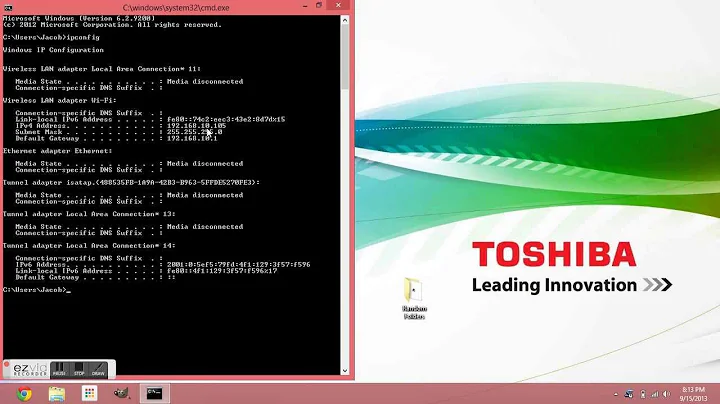Click the Wi-Fi Link-local IPv6 Address line
This screenshot has height=404, width=720.
(150, 119)
